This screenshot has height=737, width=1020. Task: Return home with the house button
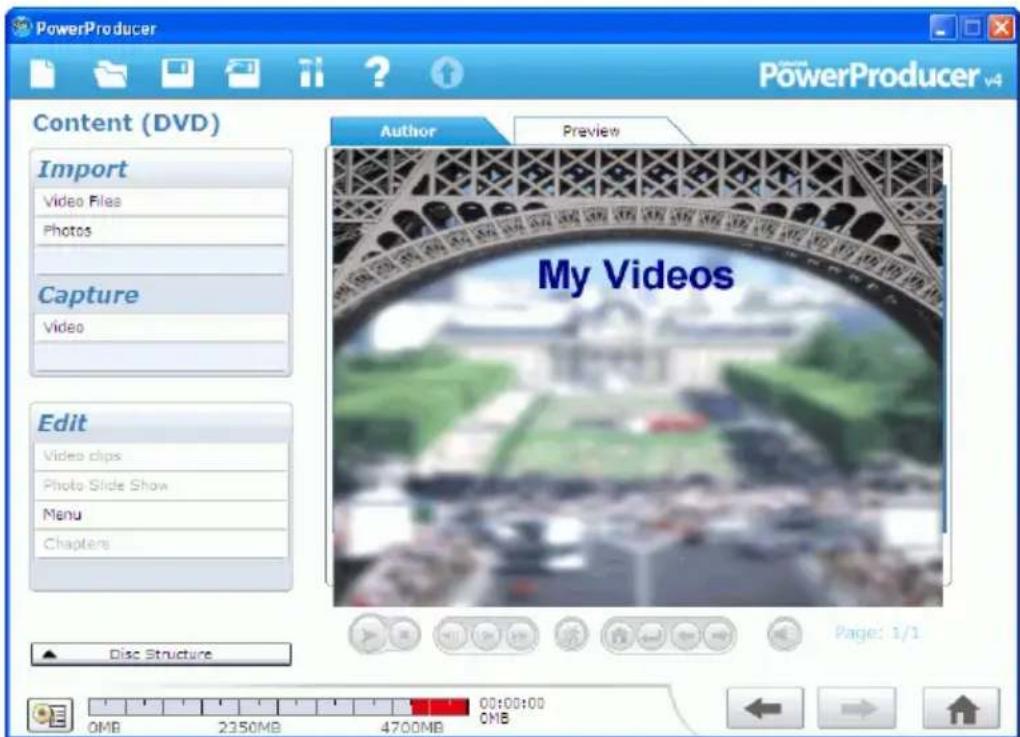click(962, 708)
